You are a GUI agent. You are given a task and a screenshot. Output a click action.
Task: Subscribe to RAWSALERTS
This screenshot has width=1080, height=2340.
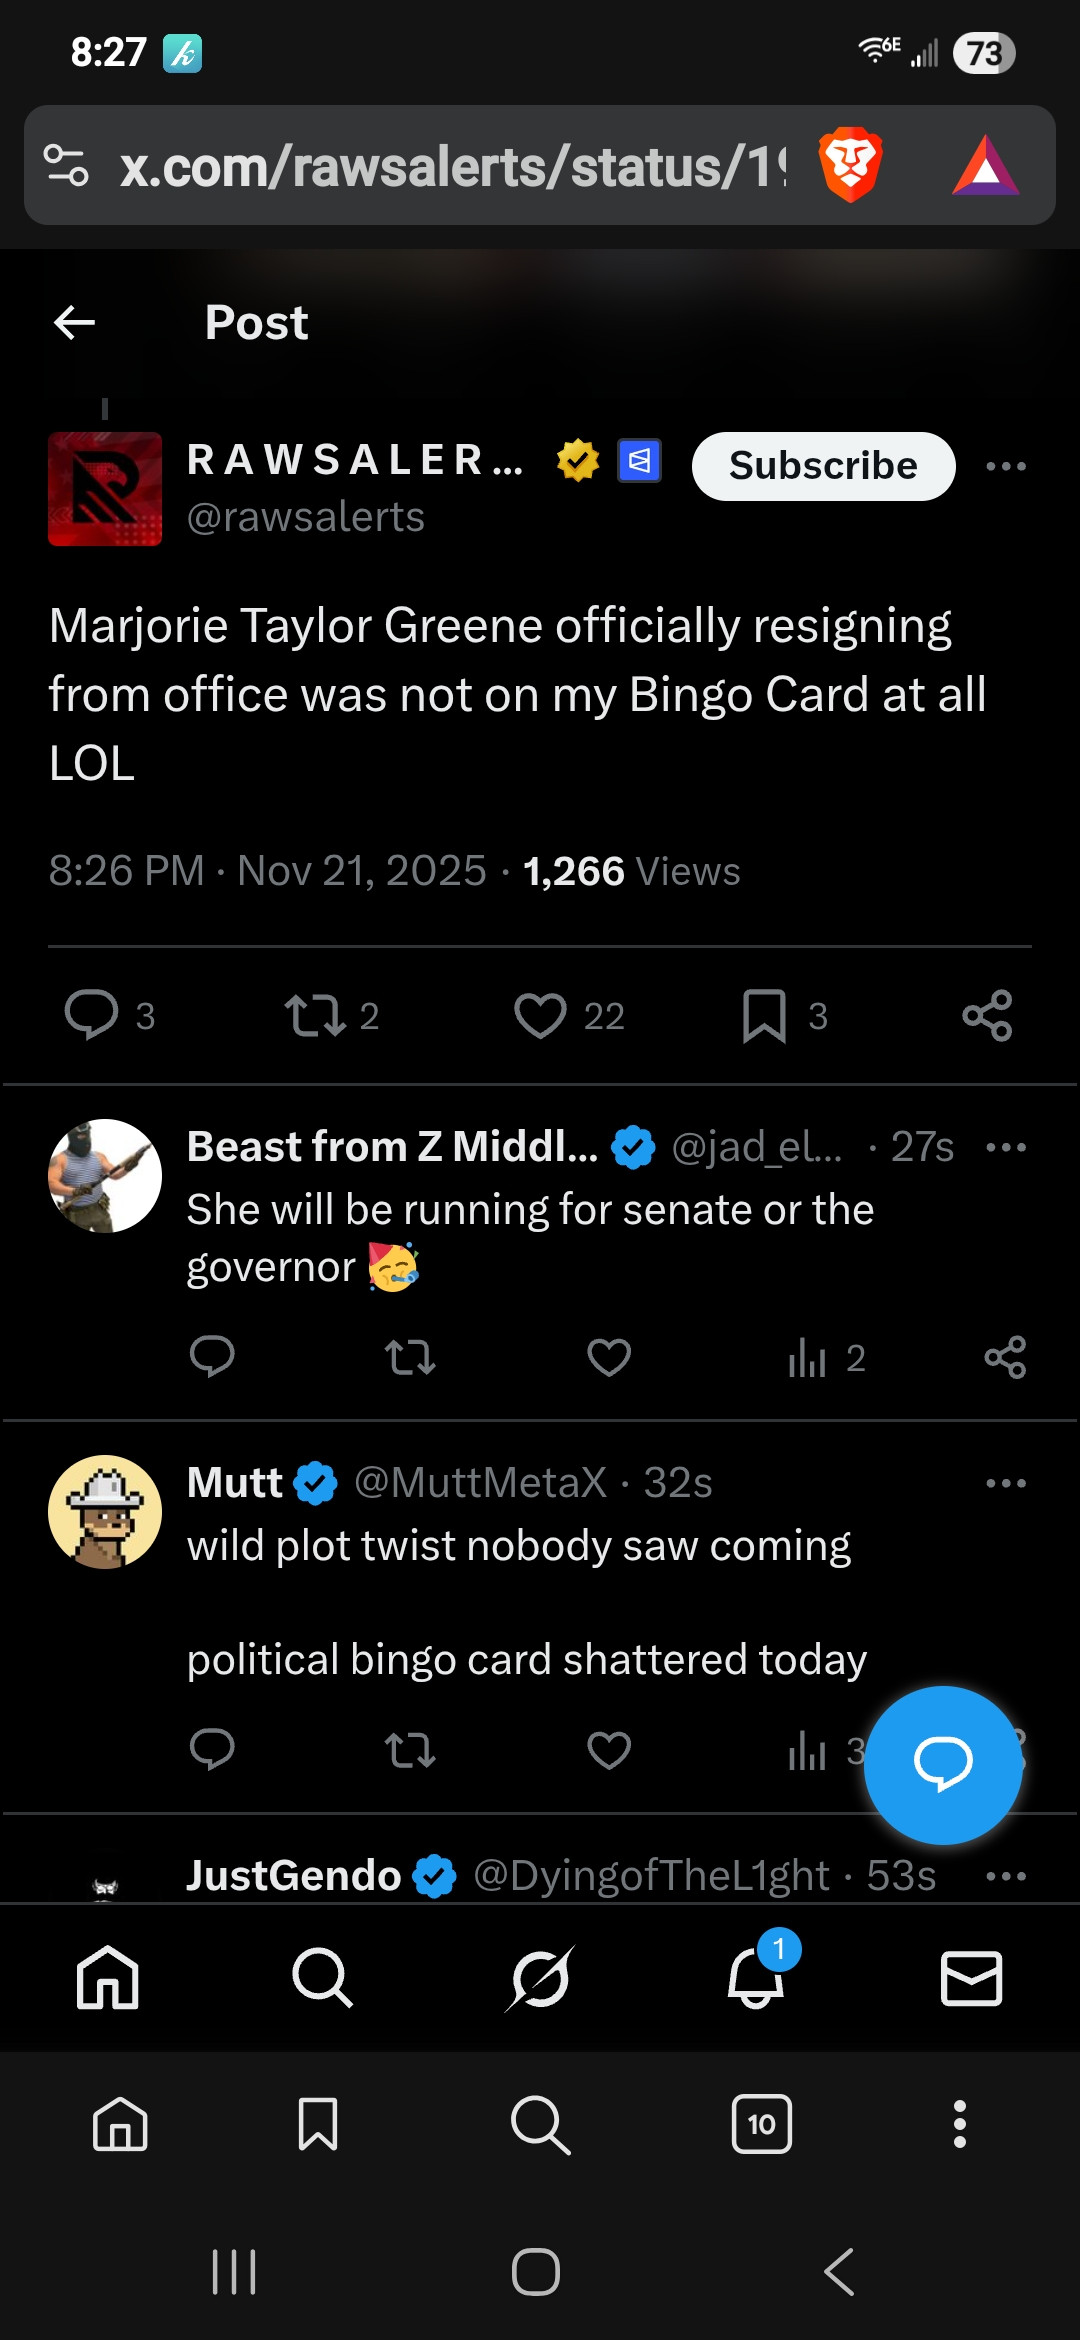click(x=823, y=466)
